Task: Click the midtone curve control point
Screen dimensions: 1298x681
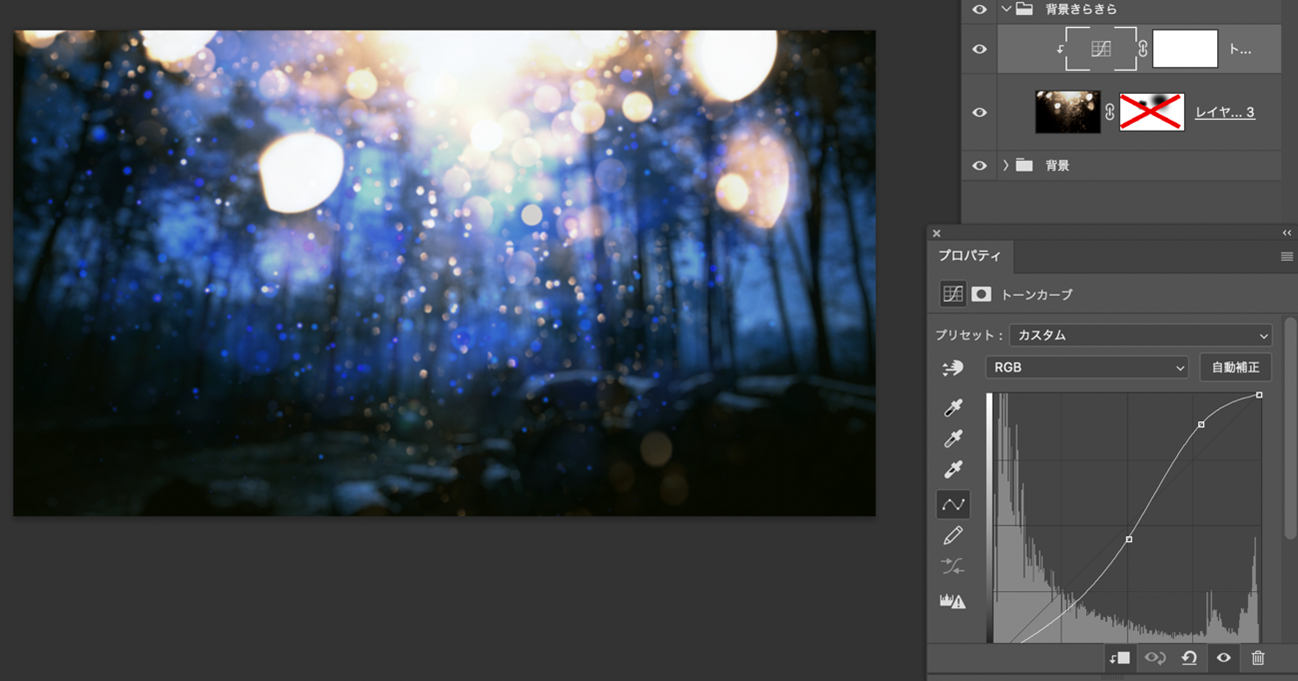Action: (x=1129, y=539)
